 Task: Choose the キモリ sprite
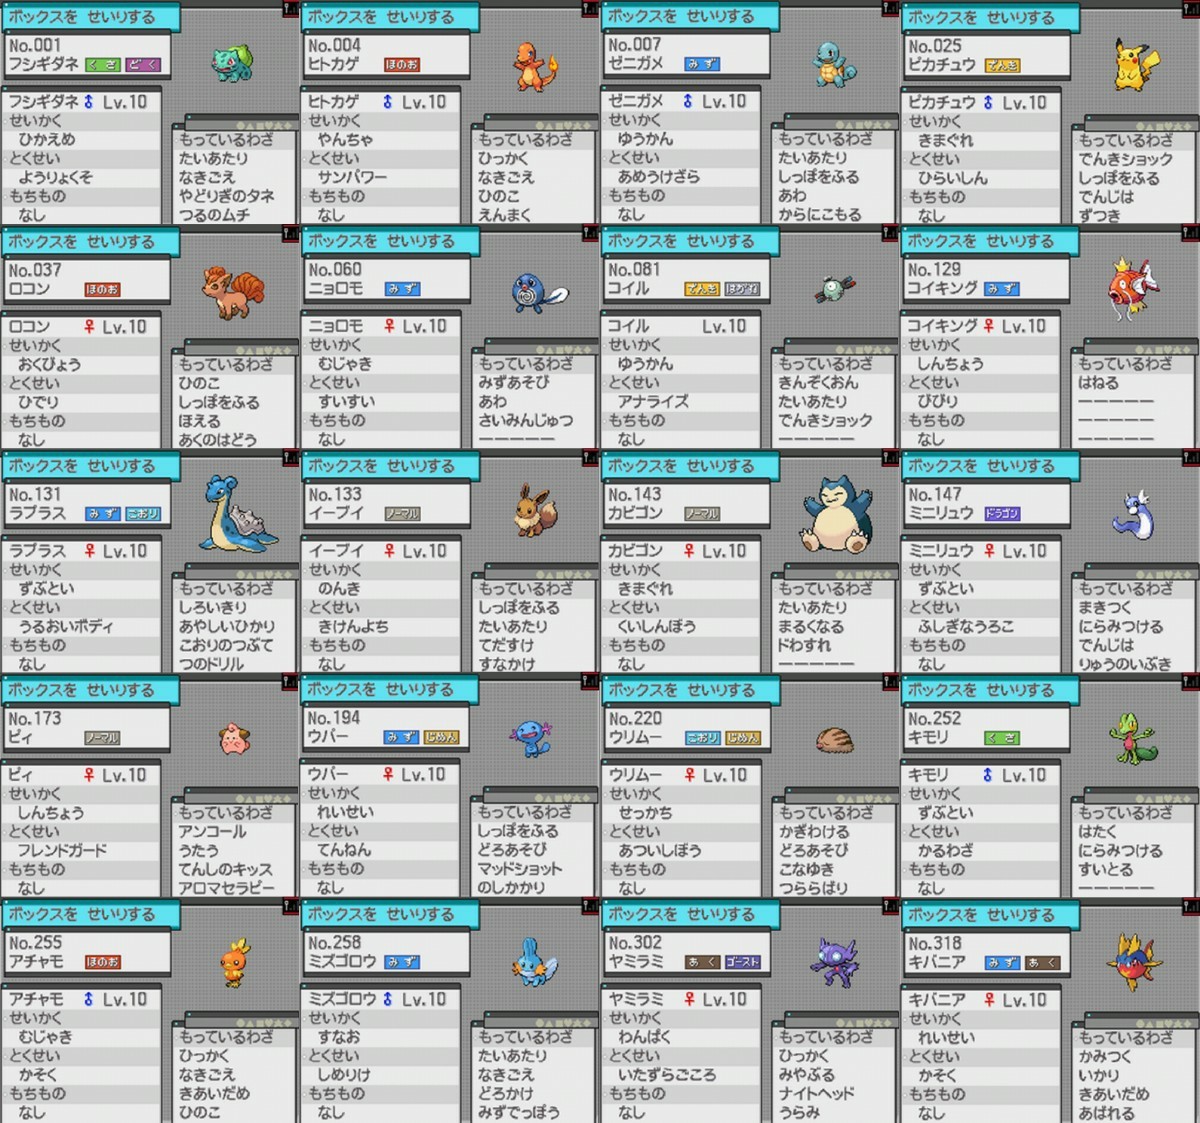pos(1134,738)
